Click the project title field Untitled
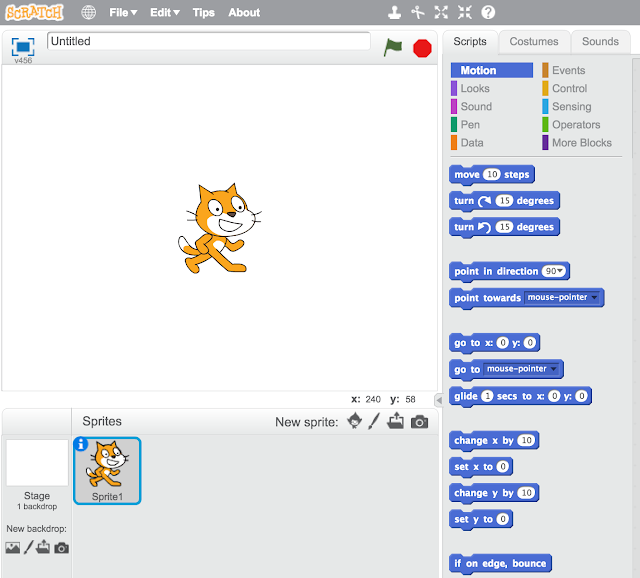 209,41
